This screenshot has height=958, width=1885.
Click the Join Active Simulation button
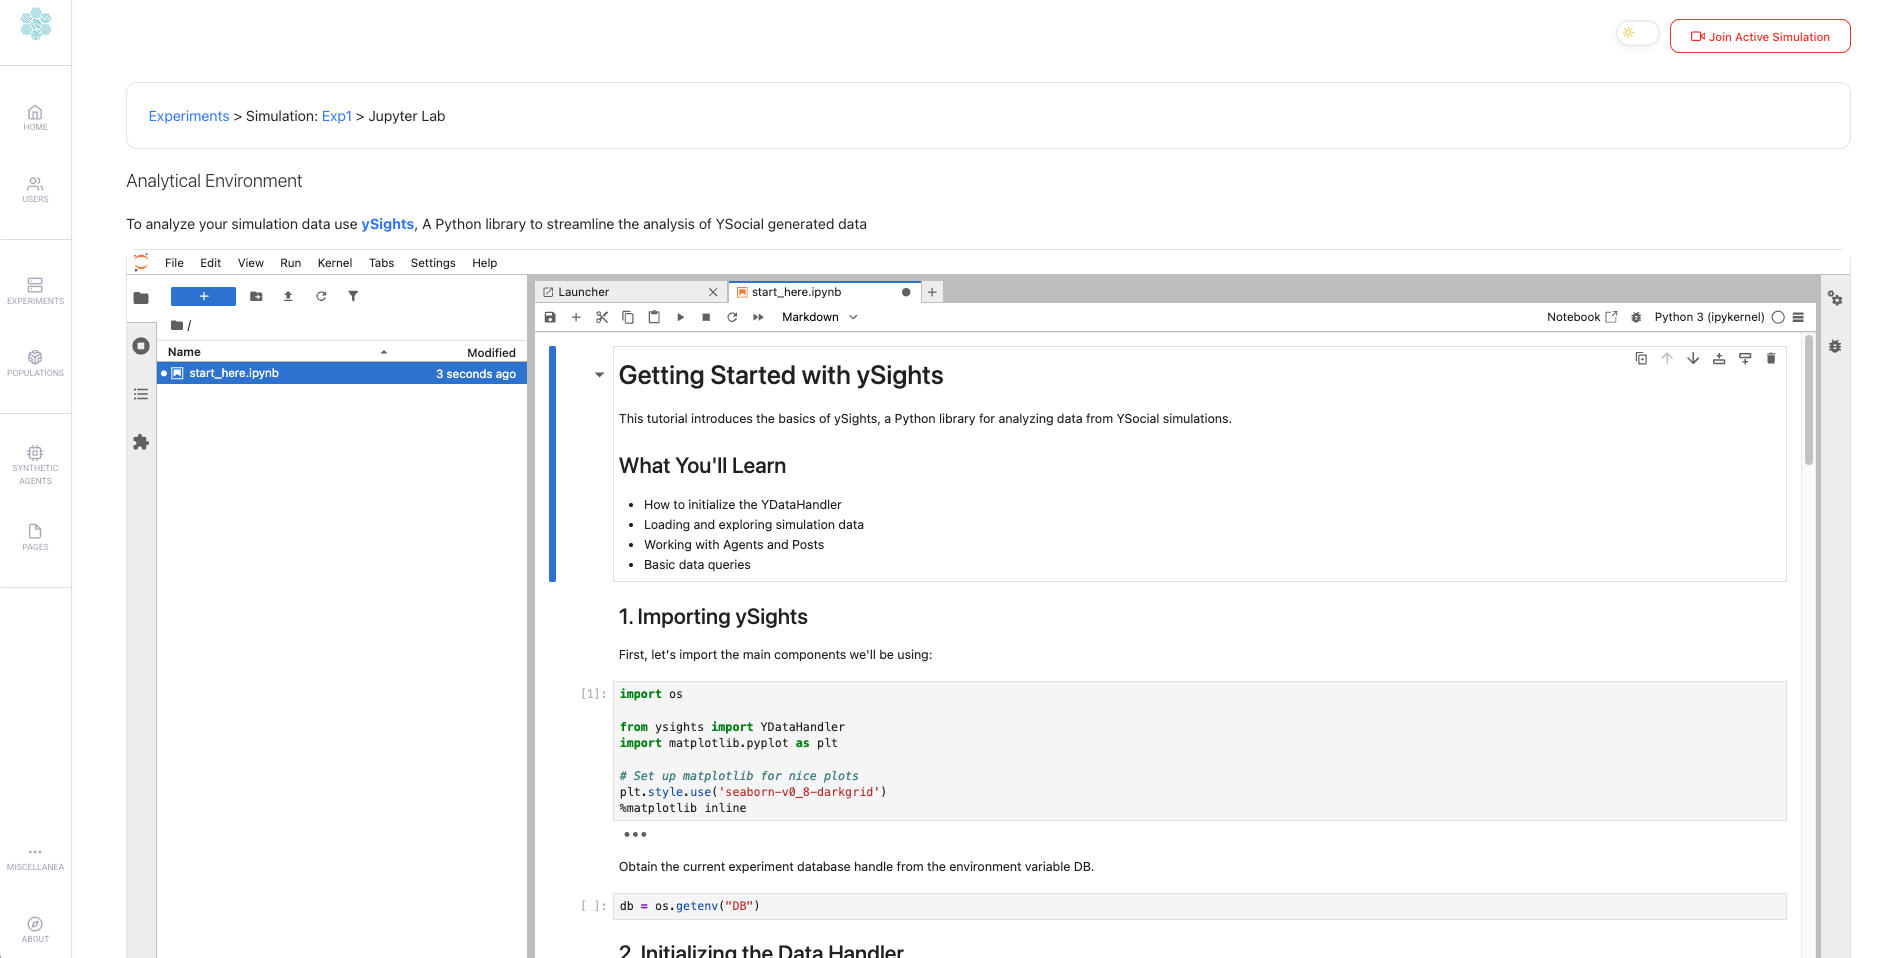[1760, 37]
